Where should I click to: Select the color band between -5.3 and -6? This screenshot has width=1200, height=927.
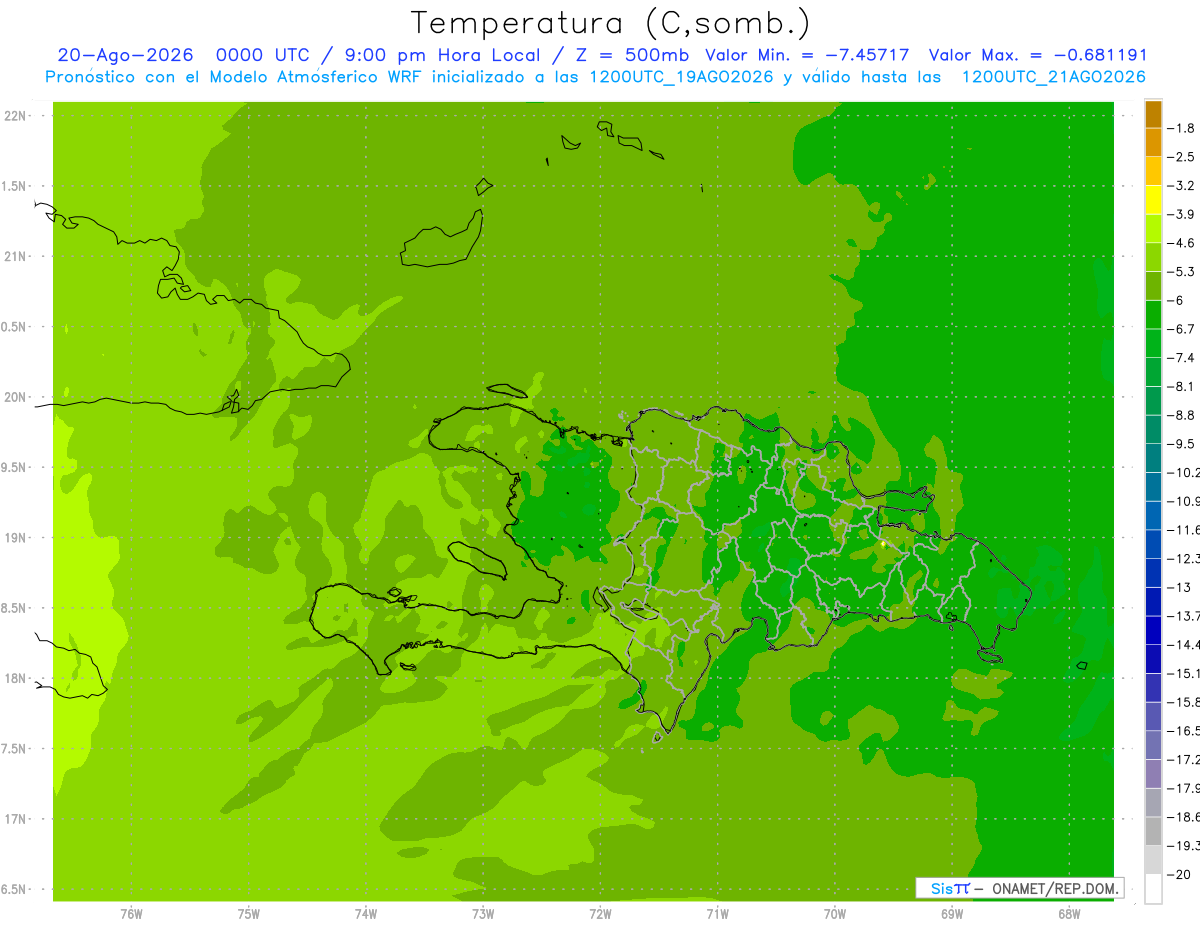coord(1153,286)
